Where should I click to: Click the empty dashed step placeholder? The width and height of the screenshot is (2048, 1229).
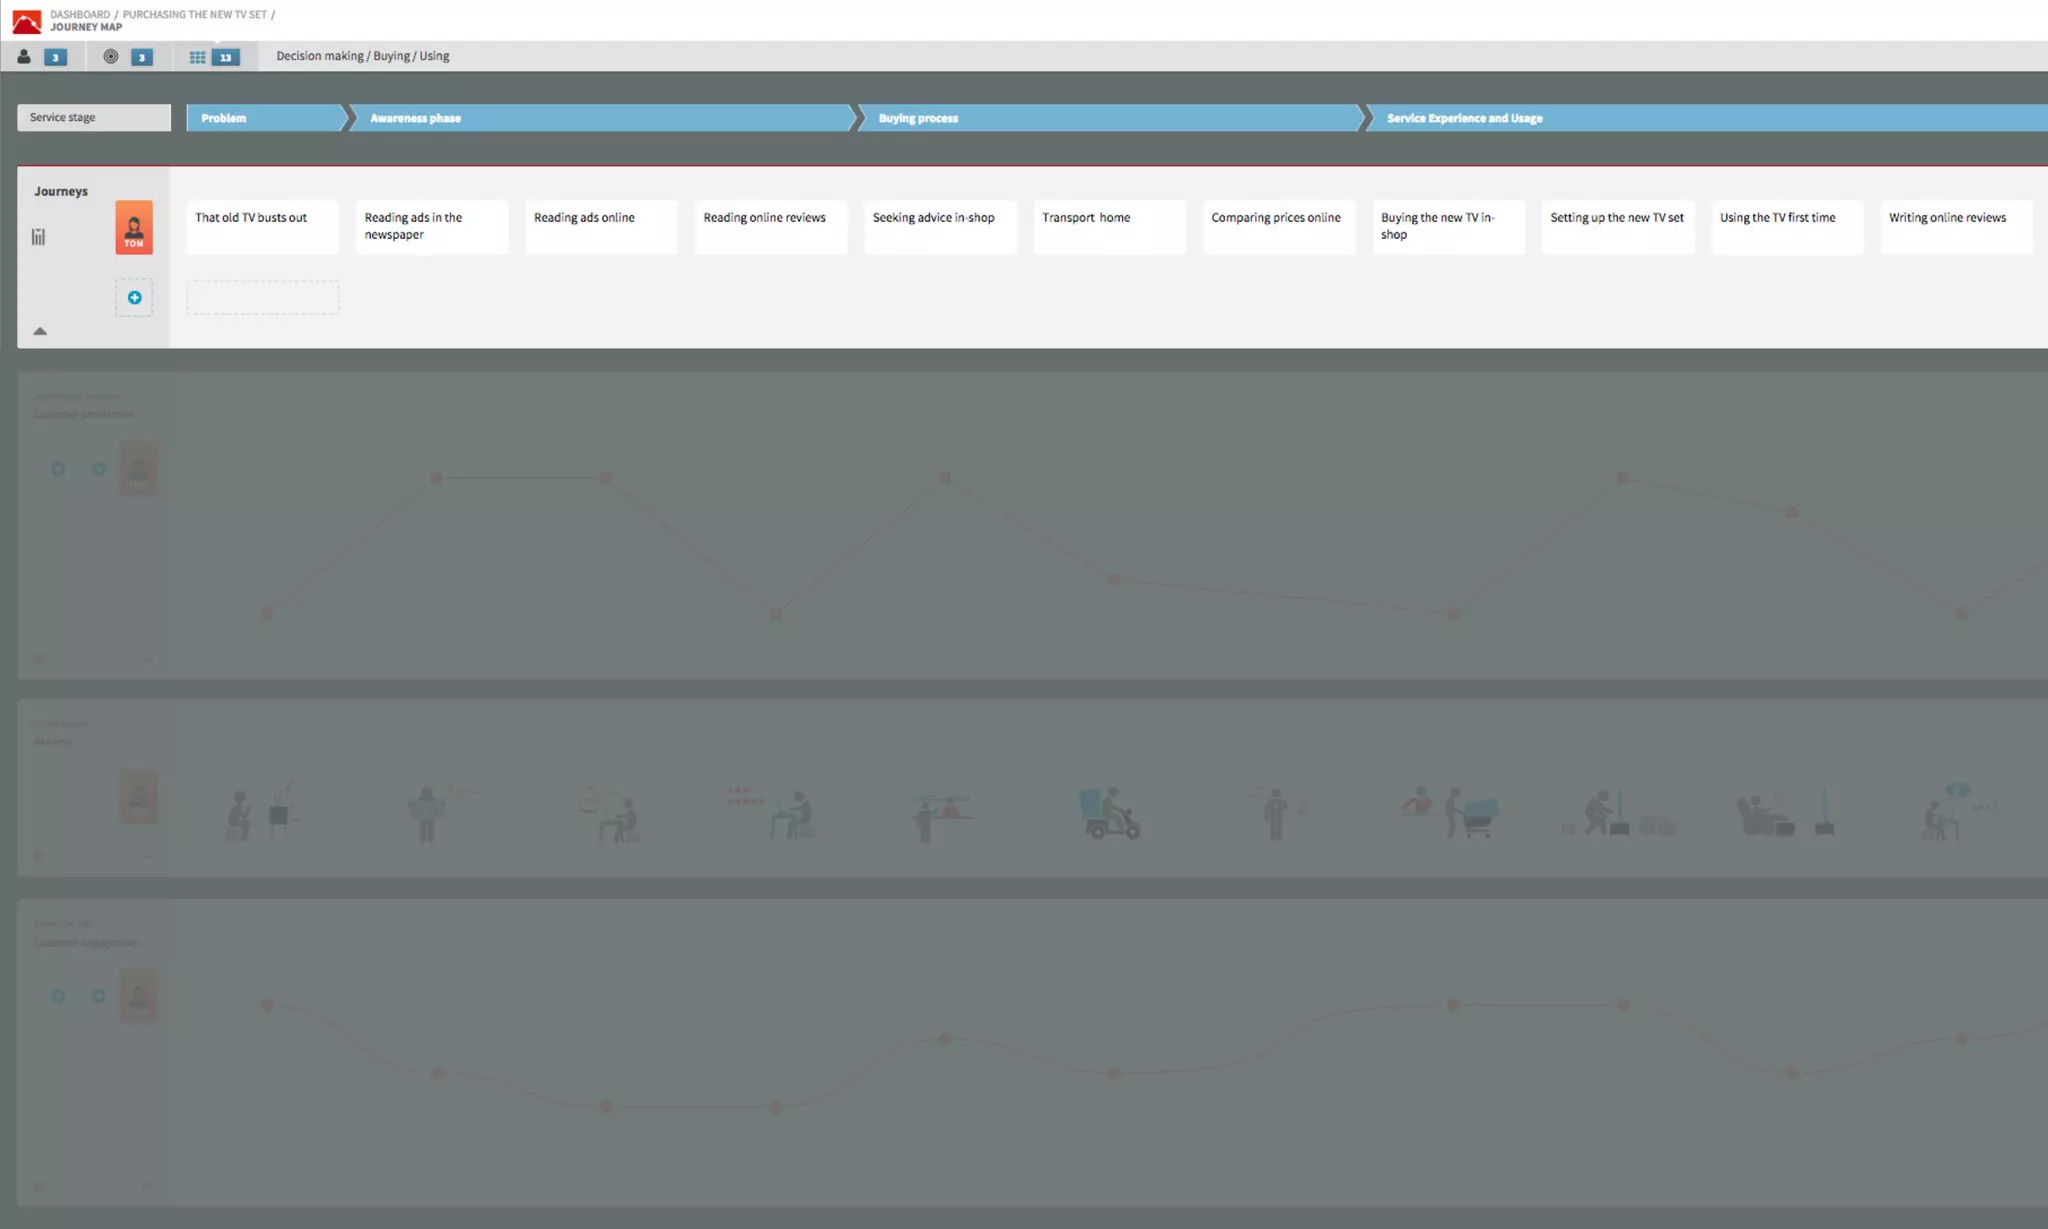coord(263,298)
